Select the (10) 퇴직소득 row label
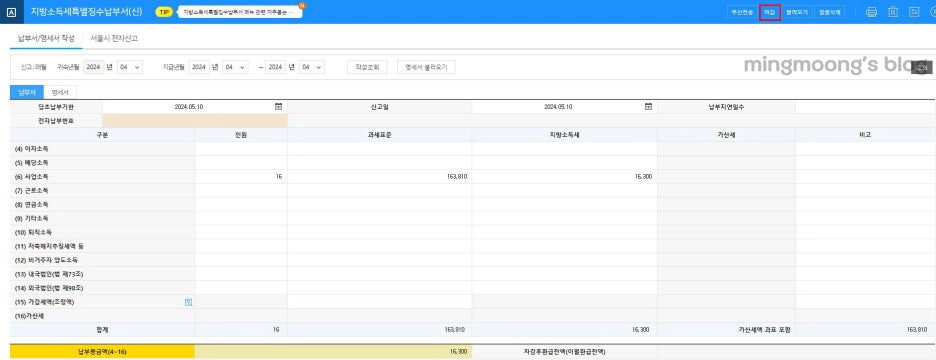This screenshot has height=360, width=936. click(x=33, y=232)
